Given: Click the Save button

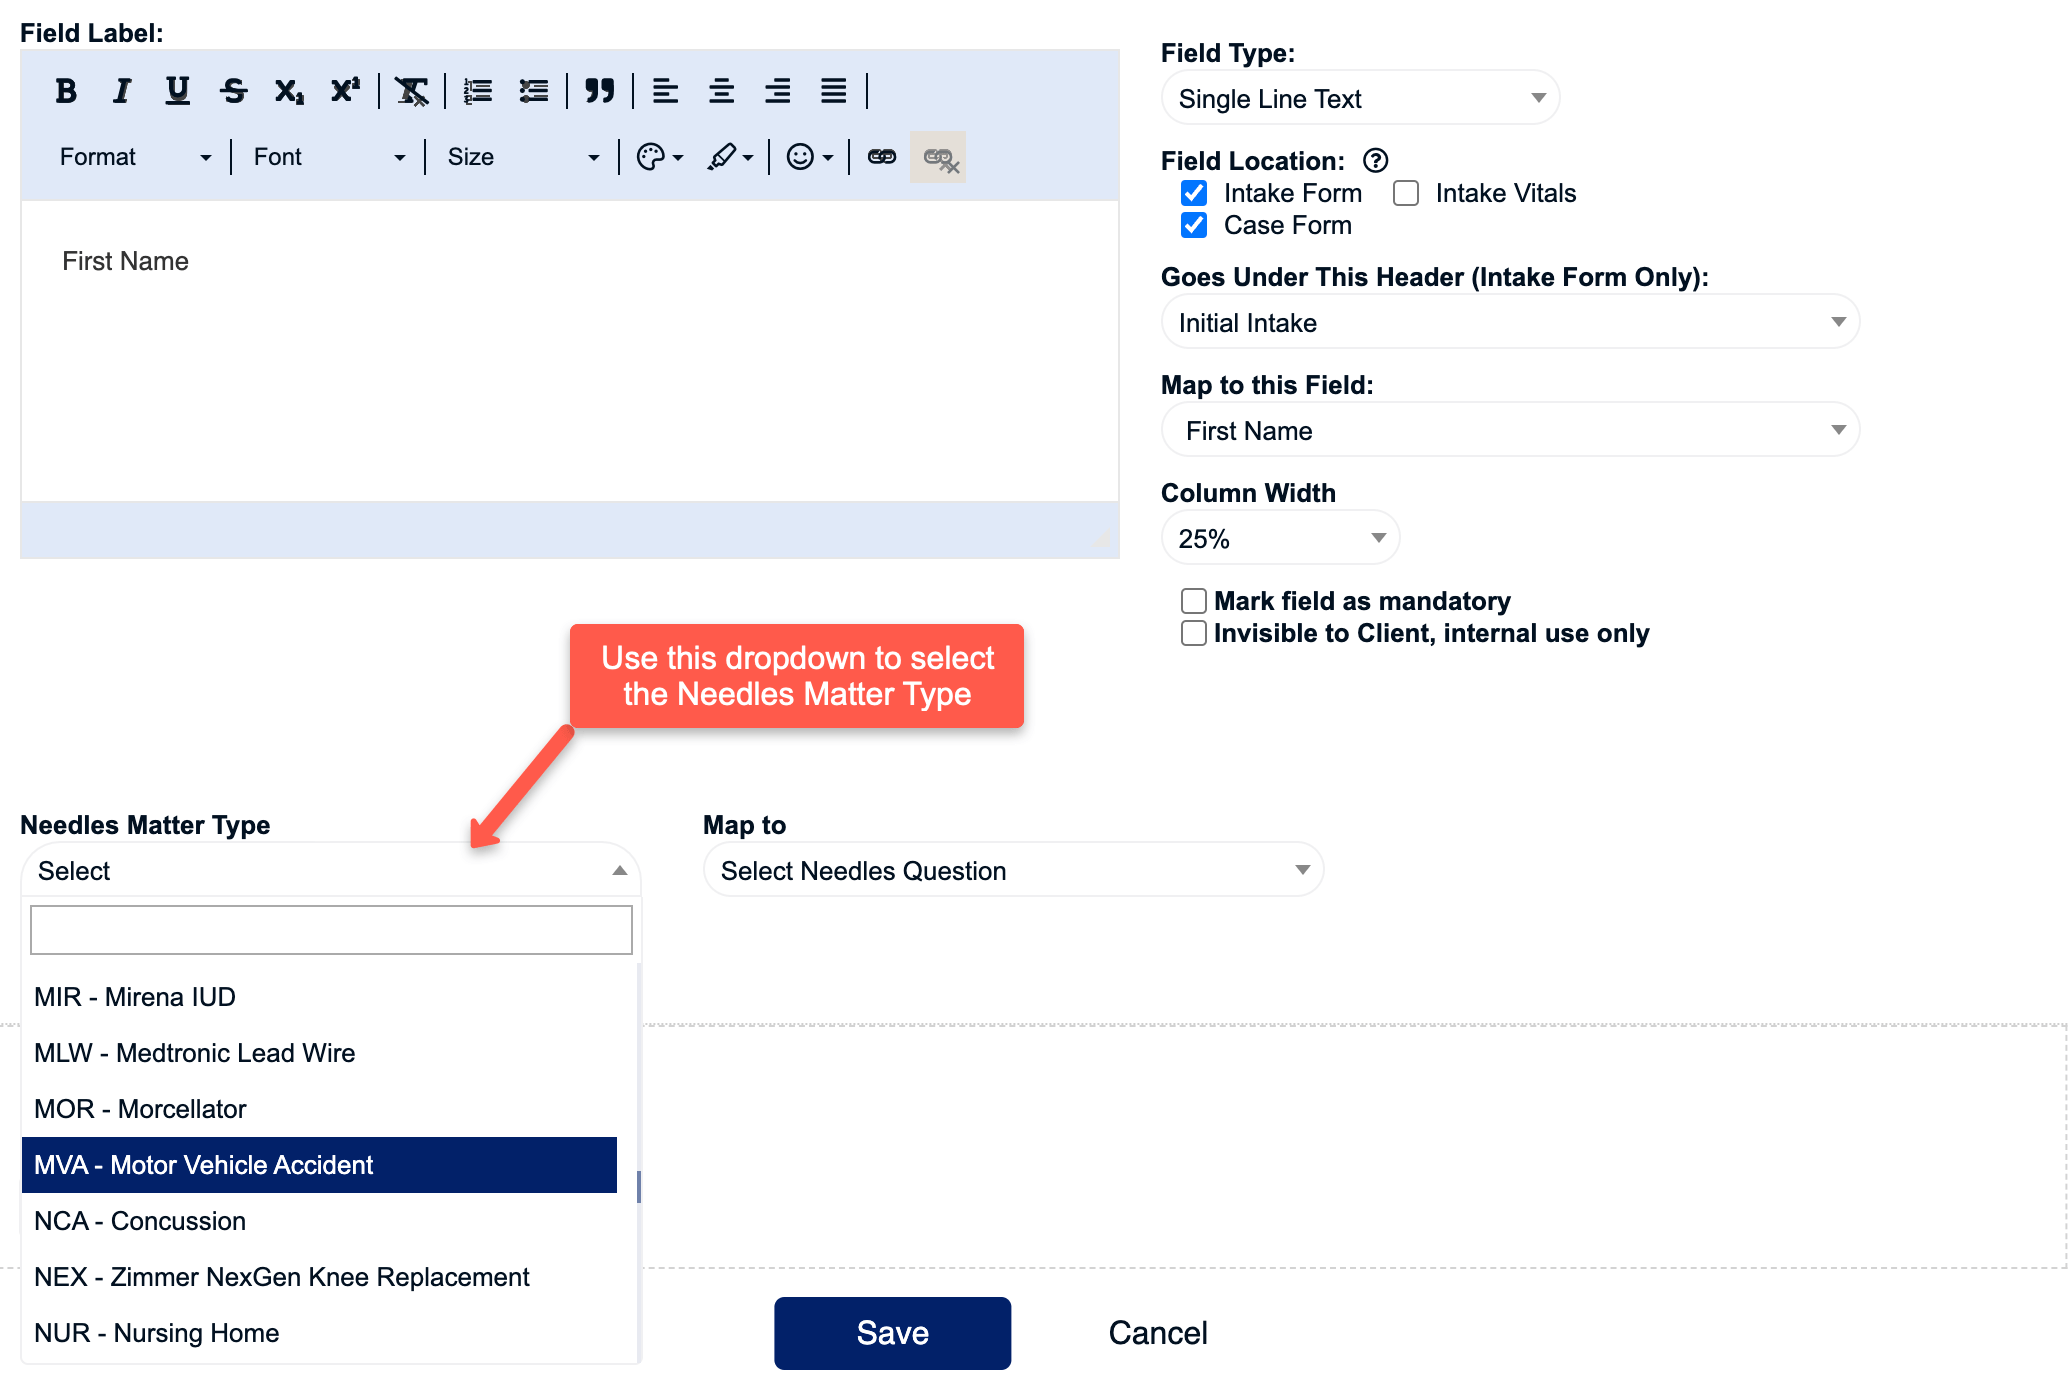Looking at the screenshot, I should (x=892, y=1332).
